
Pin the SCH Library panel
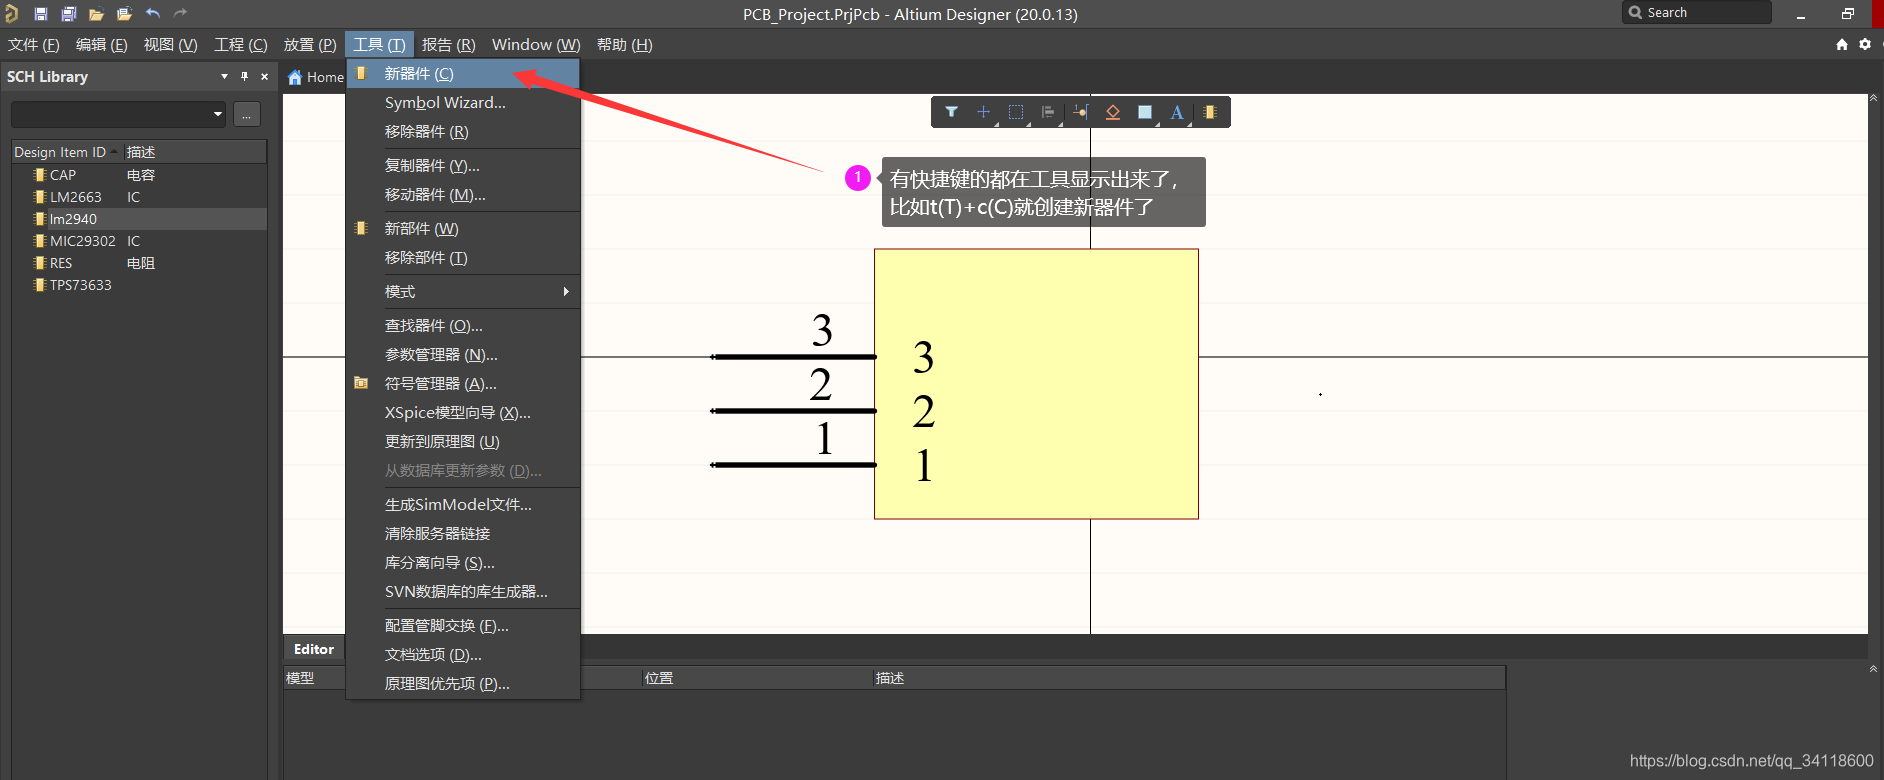click(244, 76)
